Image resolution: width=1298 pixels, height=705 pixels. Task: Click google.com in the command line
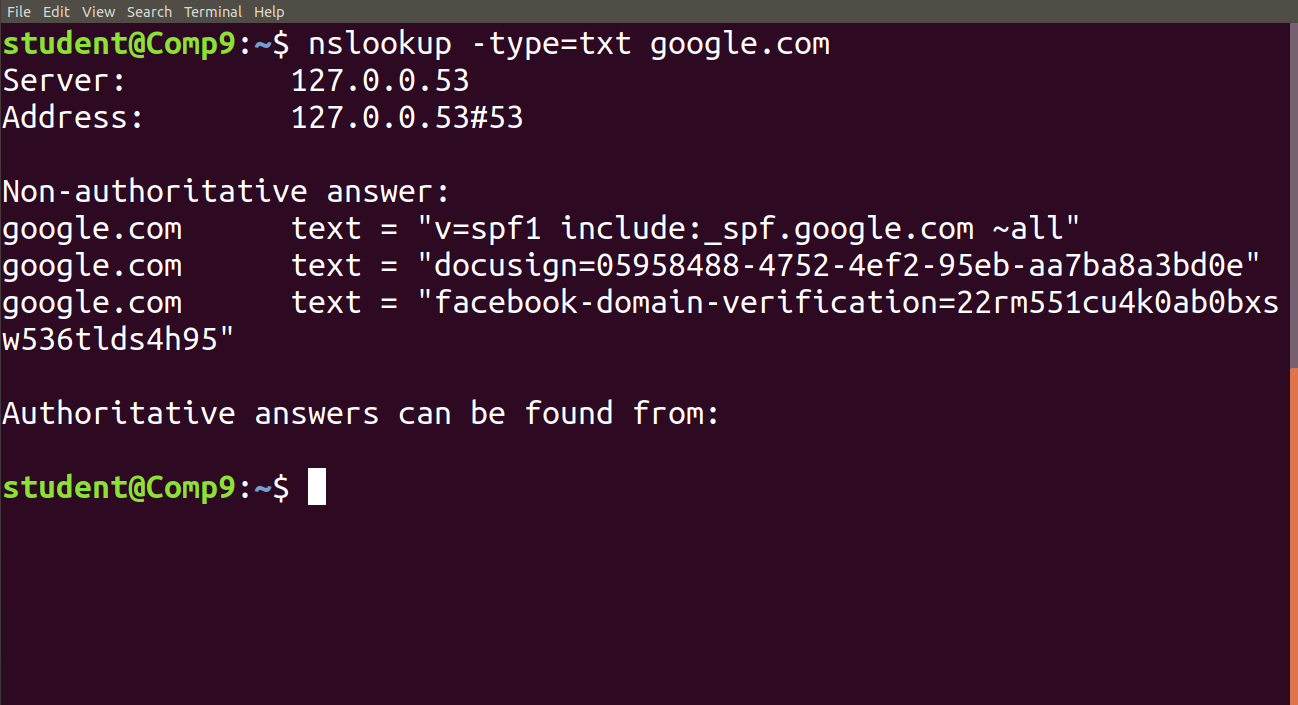[x=739, y=43]
